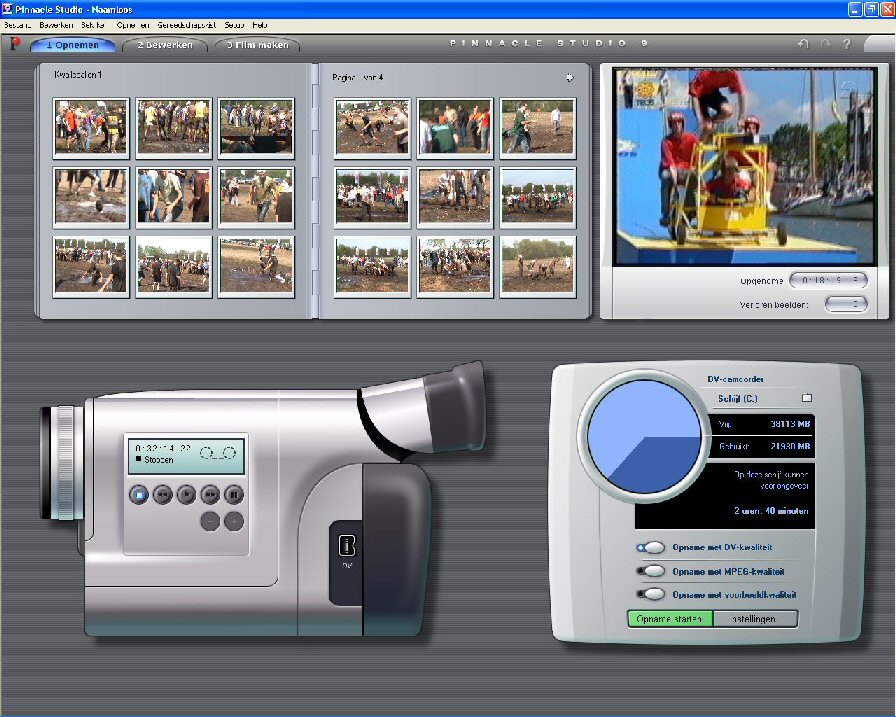The image size is (896, 717).
Task: Click the redo arrow icon
Action: coord(825,44)
